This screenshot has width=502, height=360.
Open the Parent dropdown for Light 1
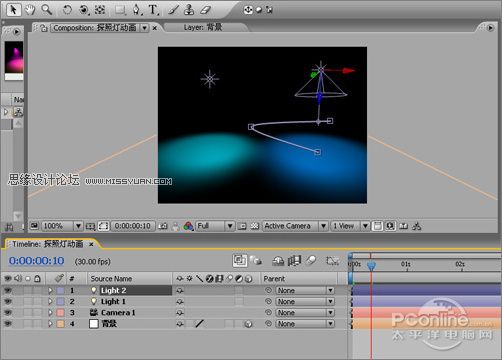coord(305,302)
